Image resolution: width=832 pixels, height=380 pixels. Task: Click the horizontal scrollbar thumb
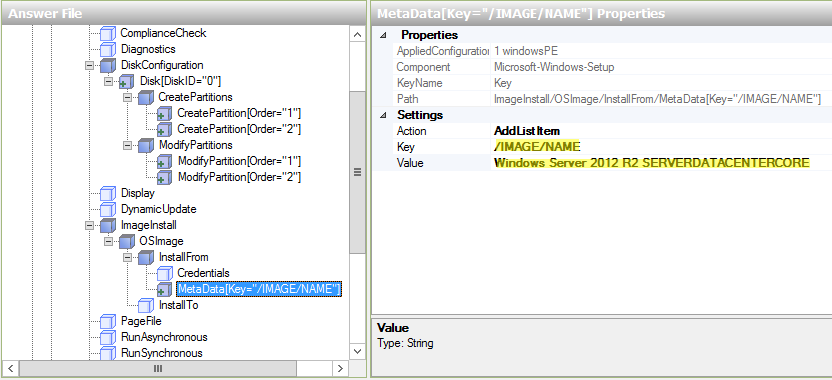click(158, 368)
